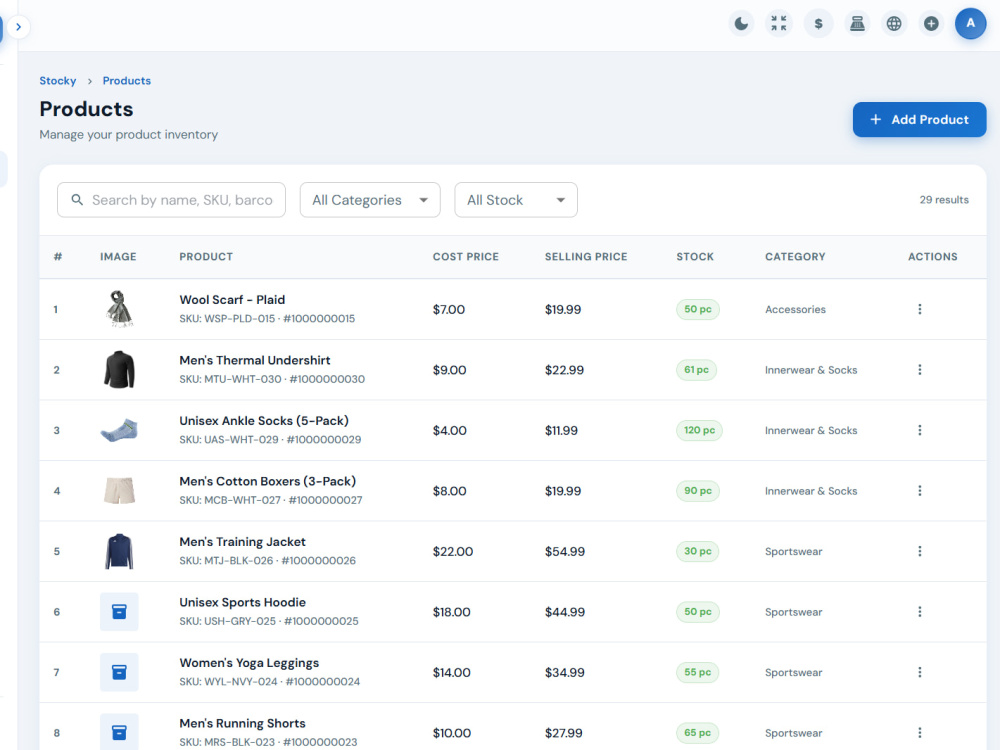Open actions menu for Men's Running Shorts
The height and width of the screenshot is (750, 1000).
920,733
